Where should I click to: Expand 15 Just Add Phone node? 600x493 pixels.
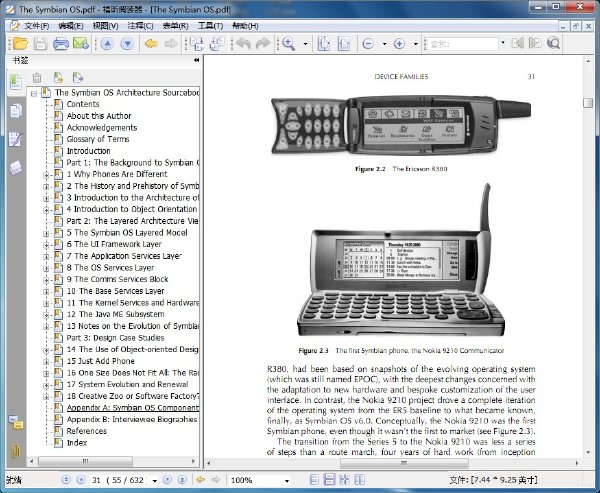click(x=46, y=362)
